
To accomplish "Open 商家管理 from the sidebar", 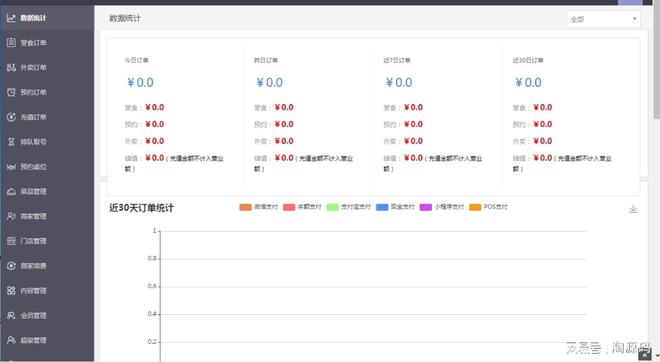I will pos(47,216).
